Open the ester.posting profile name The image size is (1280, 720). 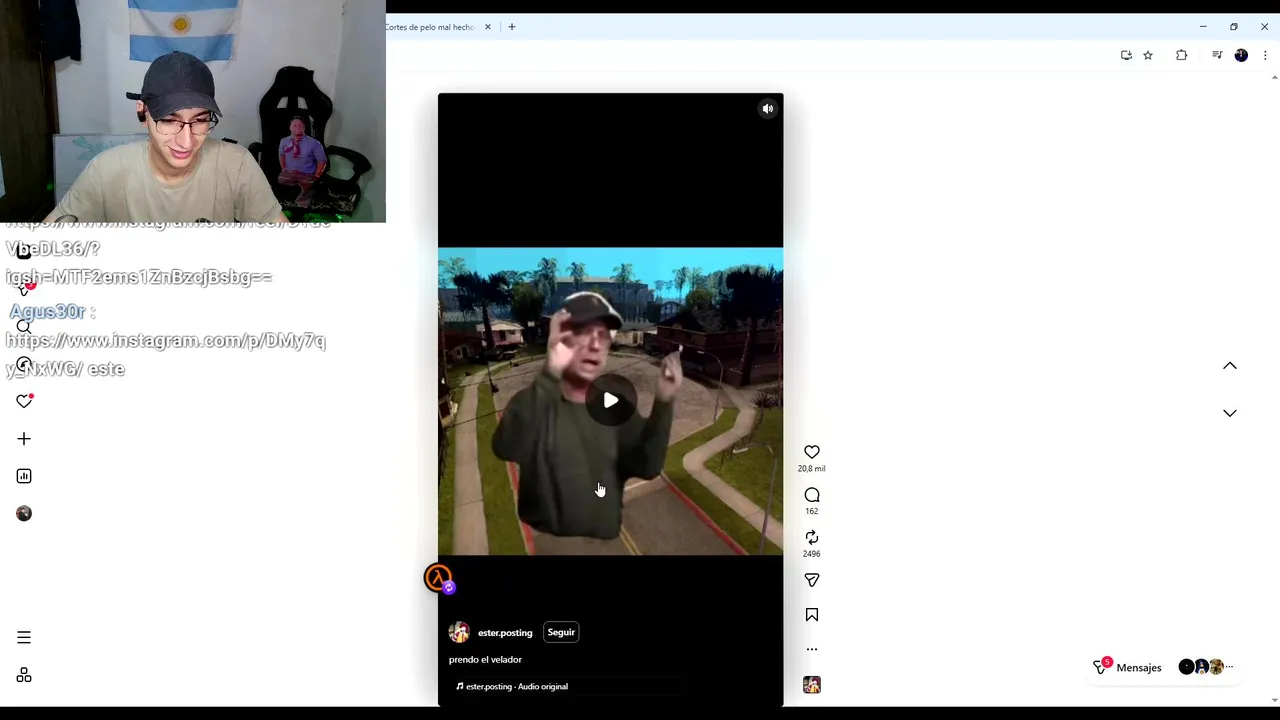coord(505,633)
